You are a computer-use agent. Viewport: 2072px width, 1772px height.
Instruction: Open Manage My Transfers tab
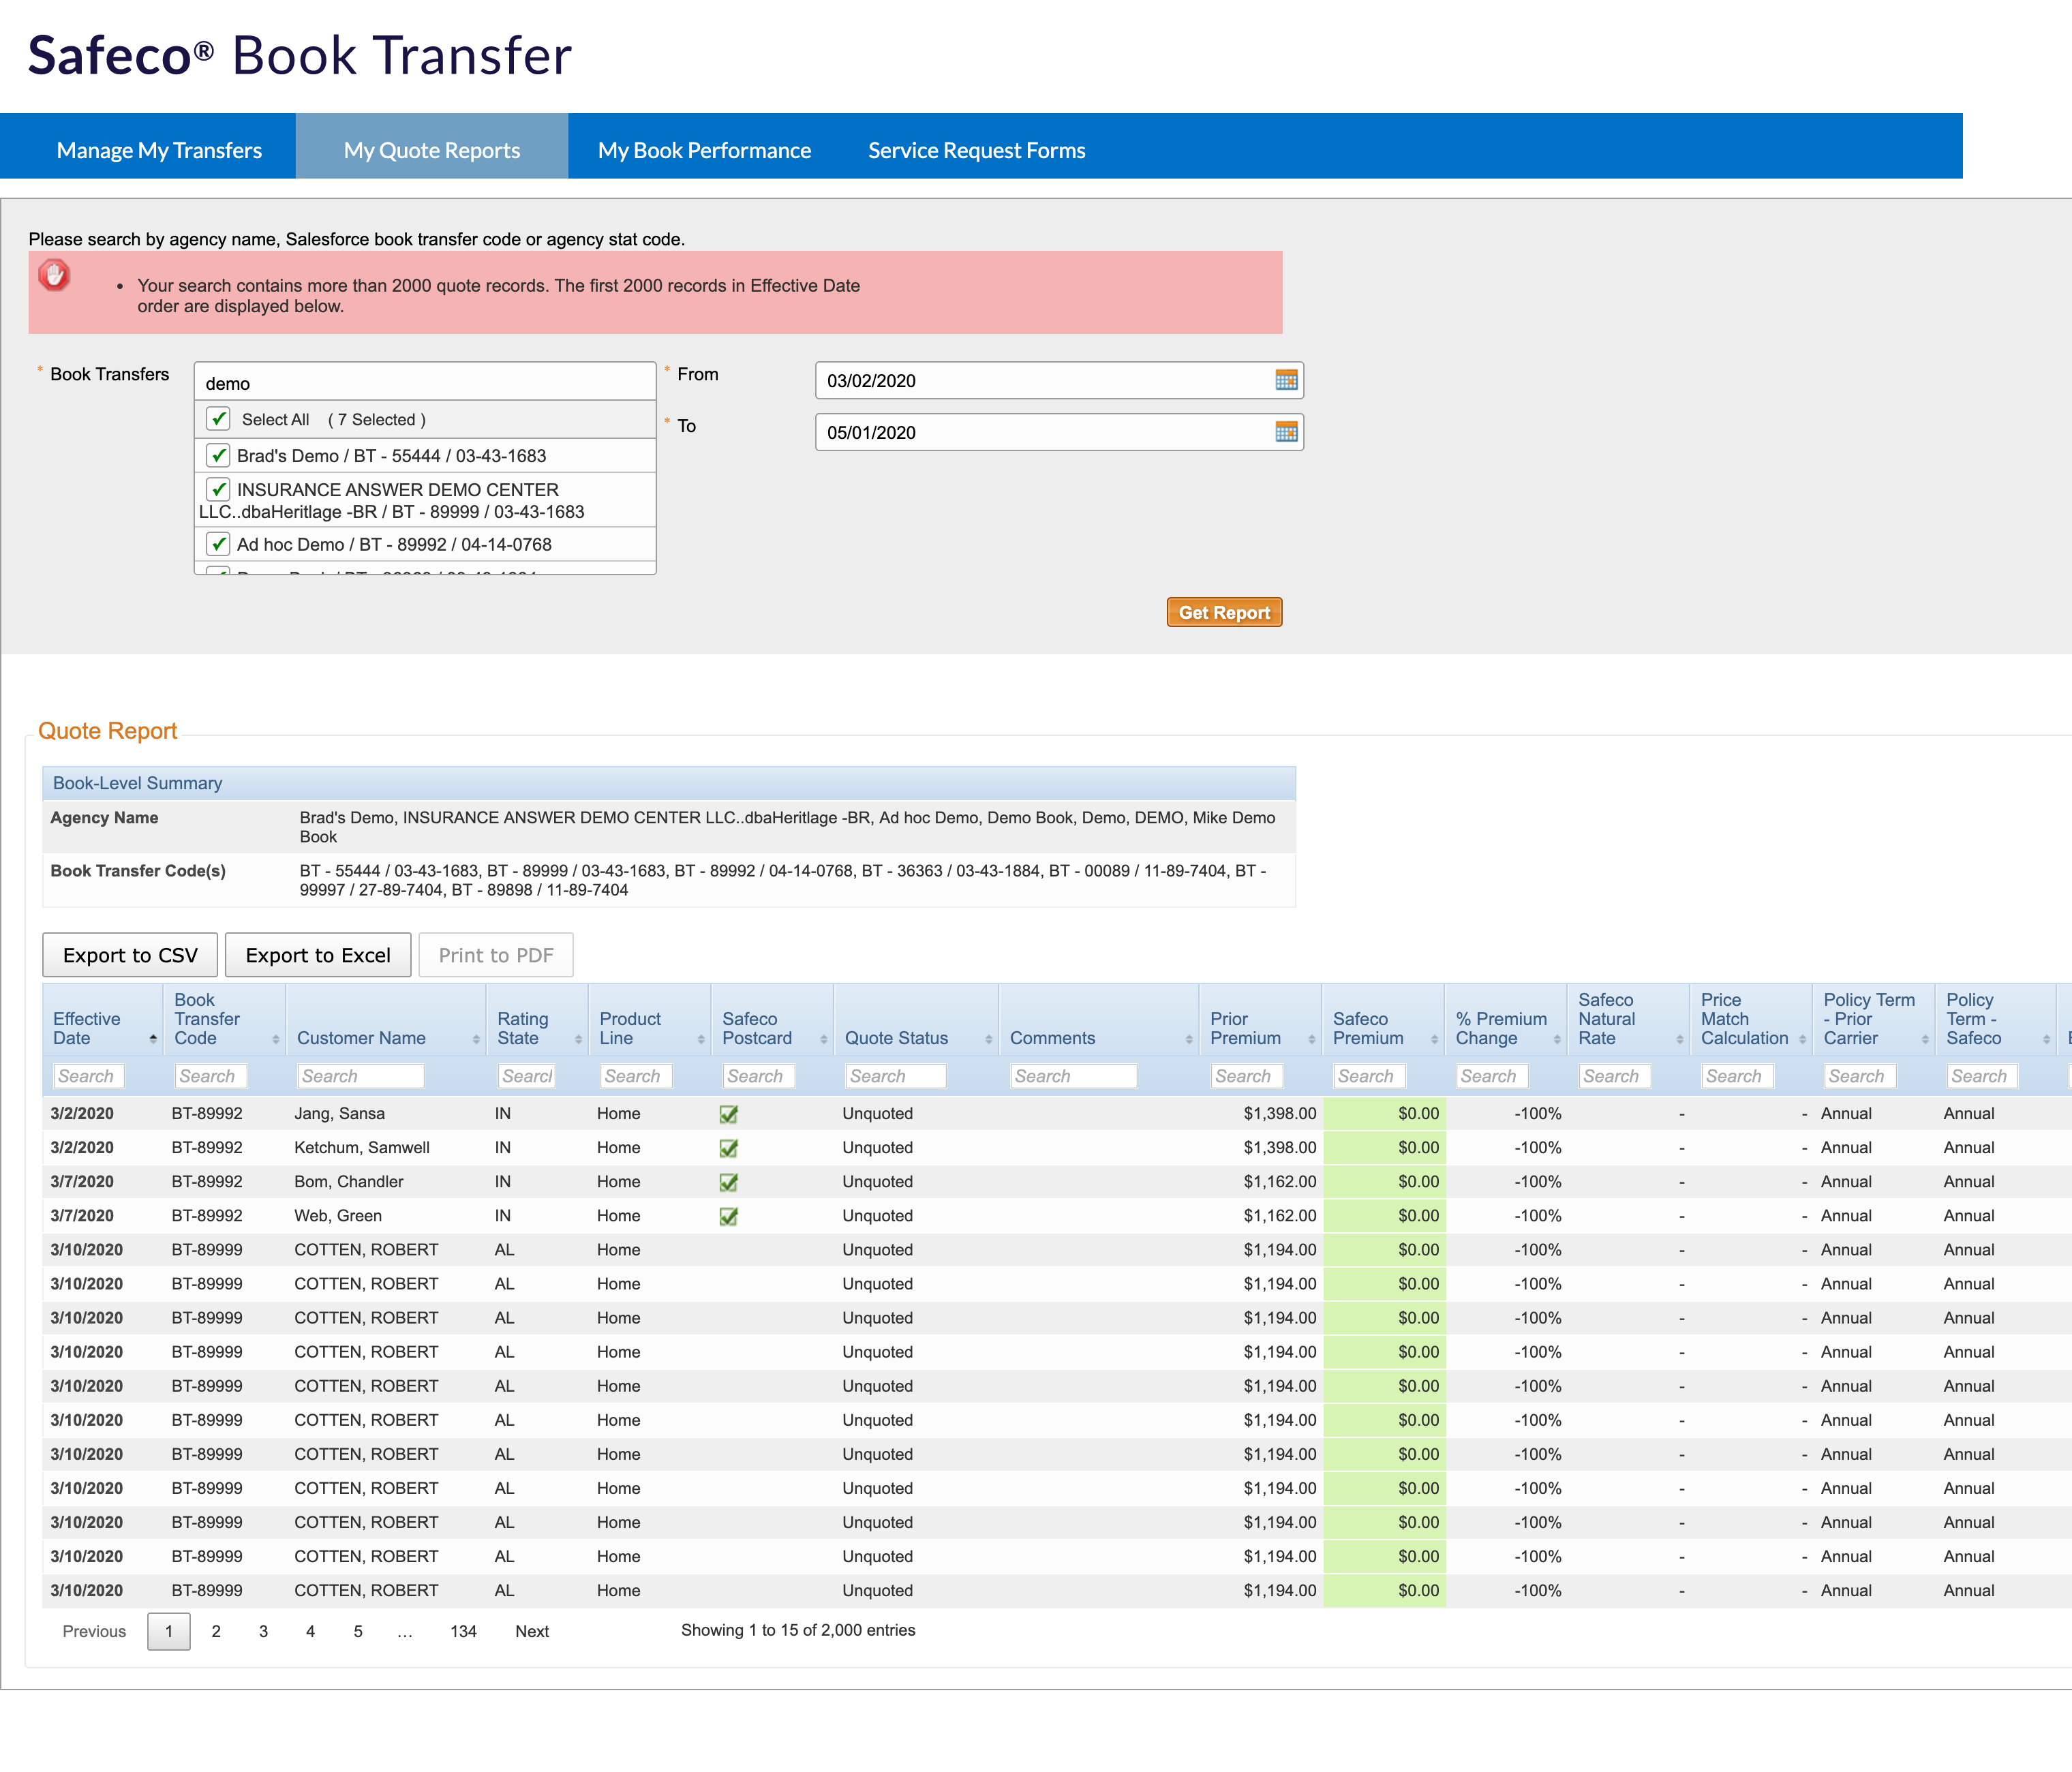(159, 150)
